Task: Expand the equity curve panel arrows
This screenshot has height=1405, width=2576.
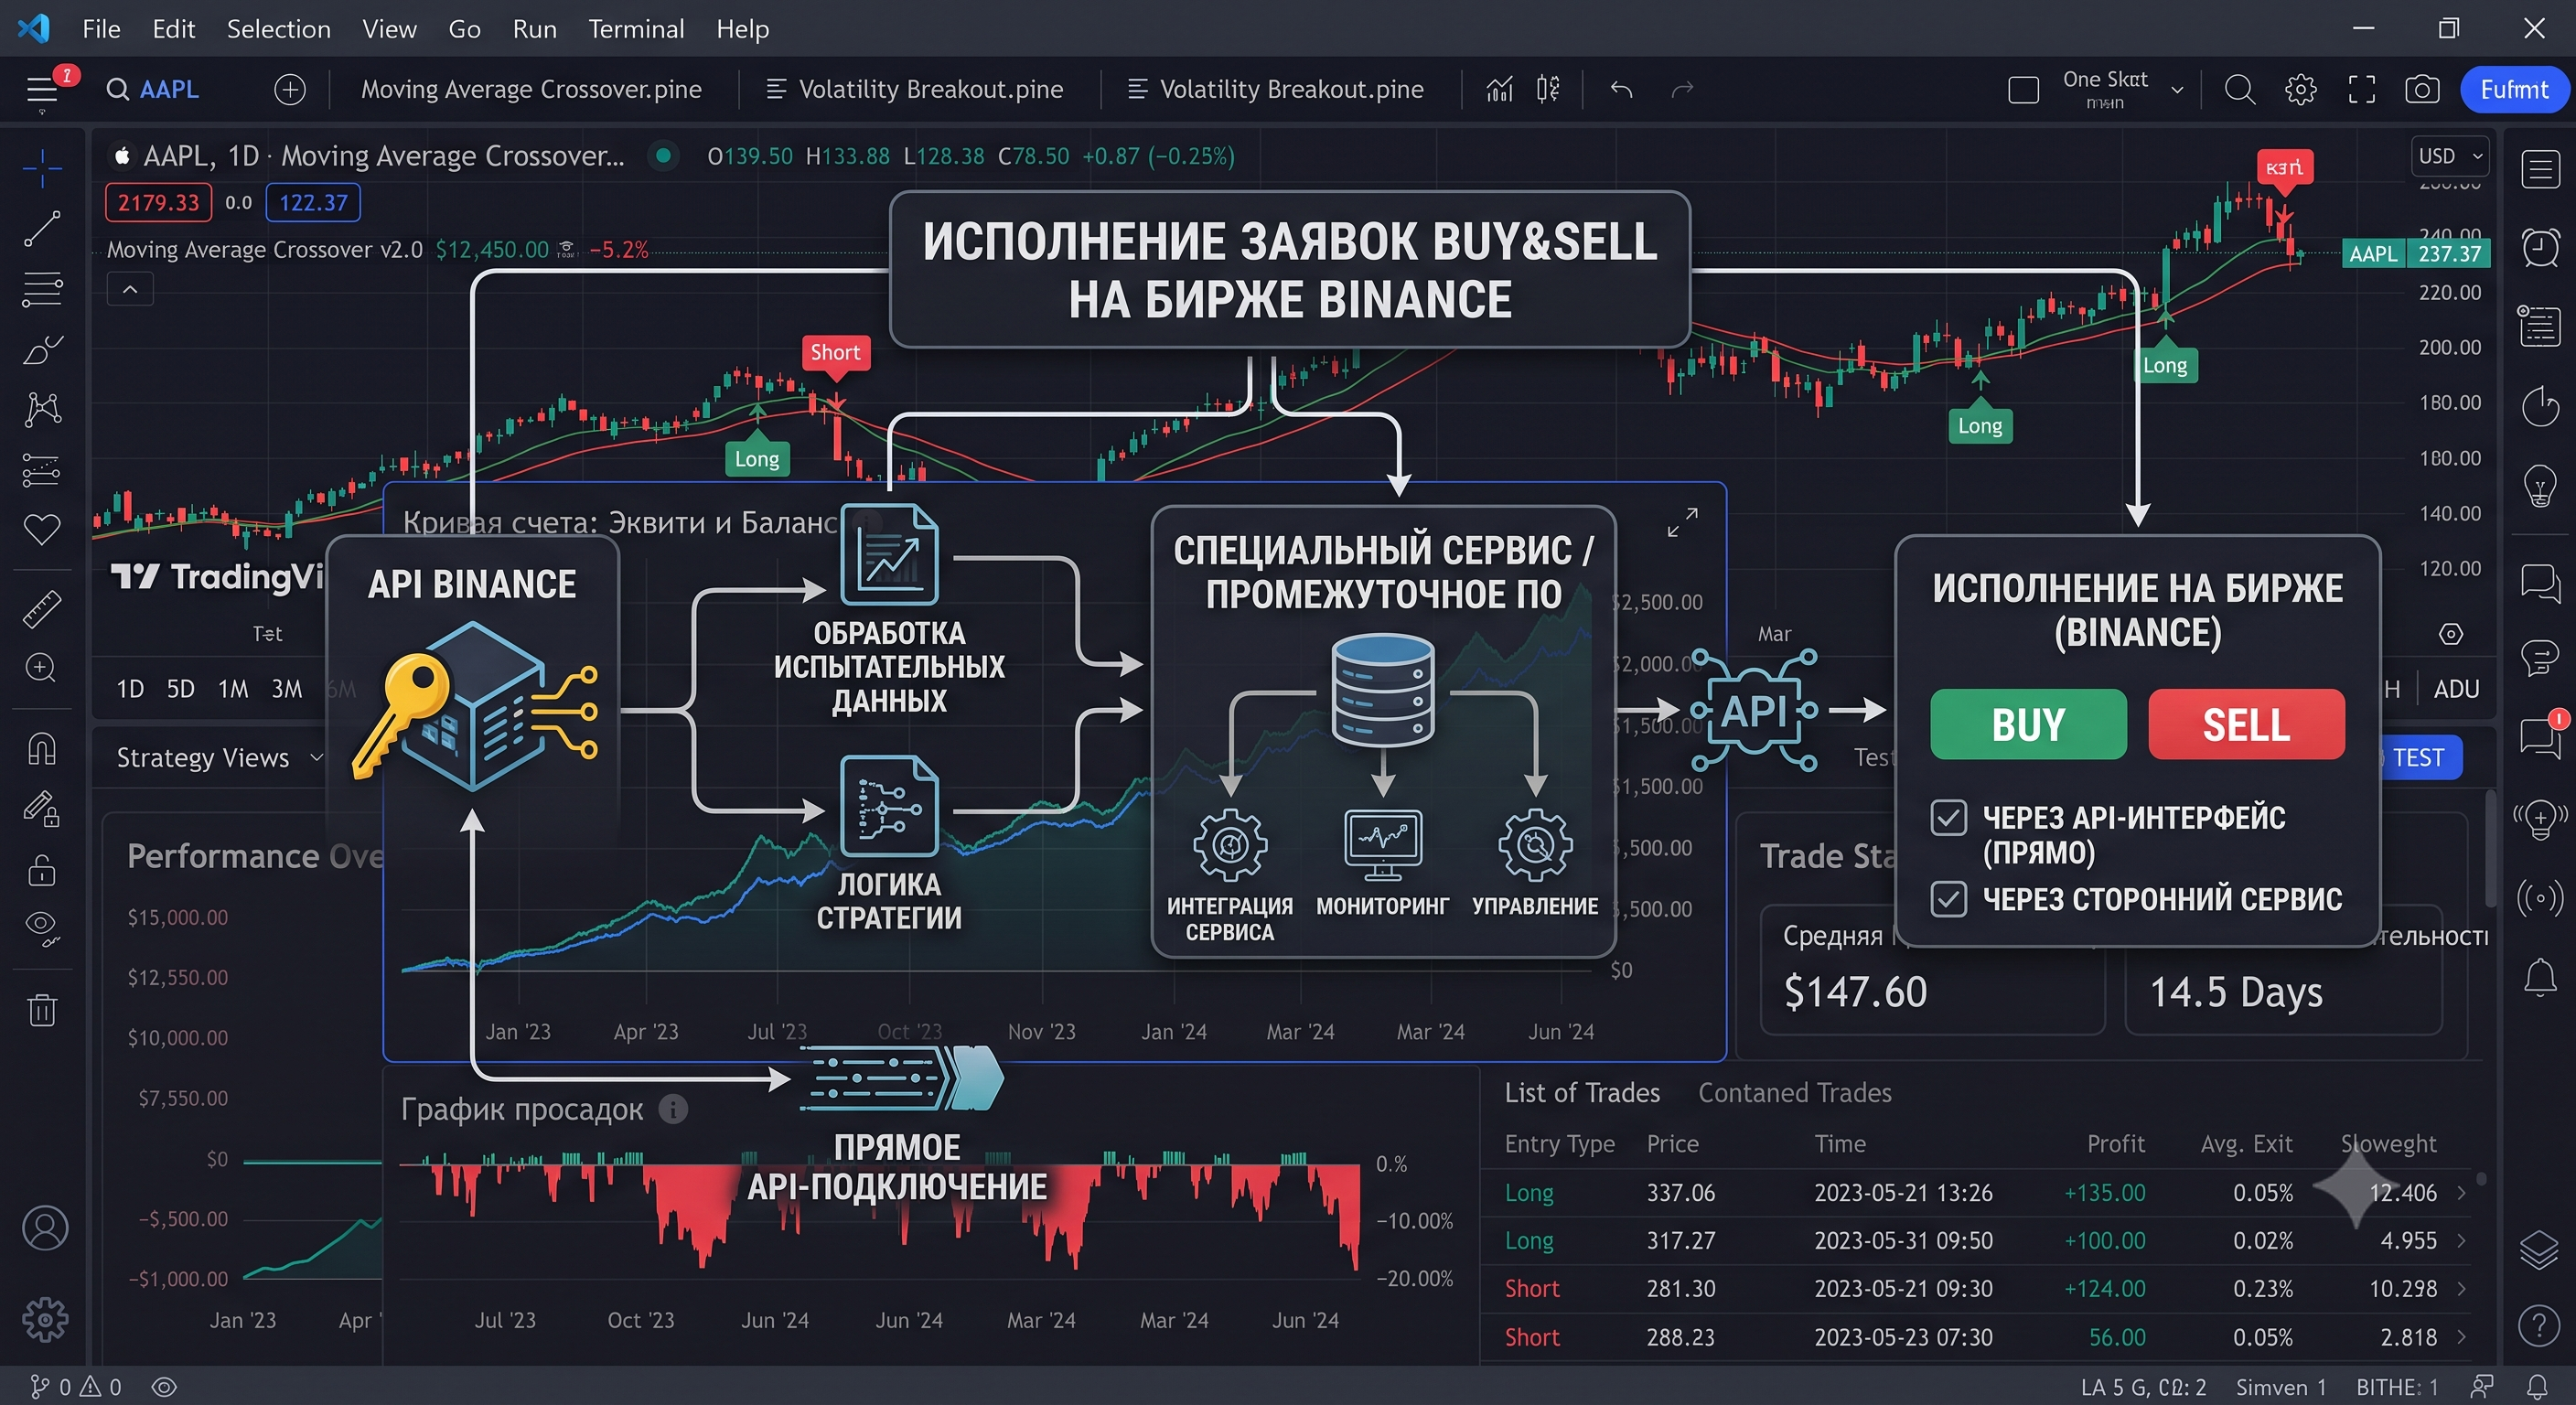Action: point(1682,522)
